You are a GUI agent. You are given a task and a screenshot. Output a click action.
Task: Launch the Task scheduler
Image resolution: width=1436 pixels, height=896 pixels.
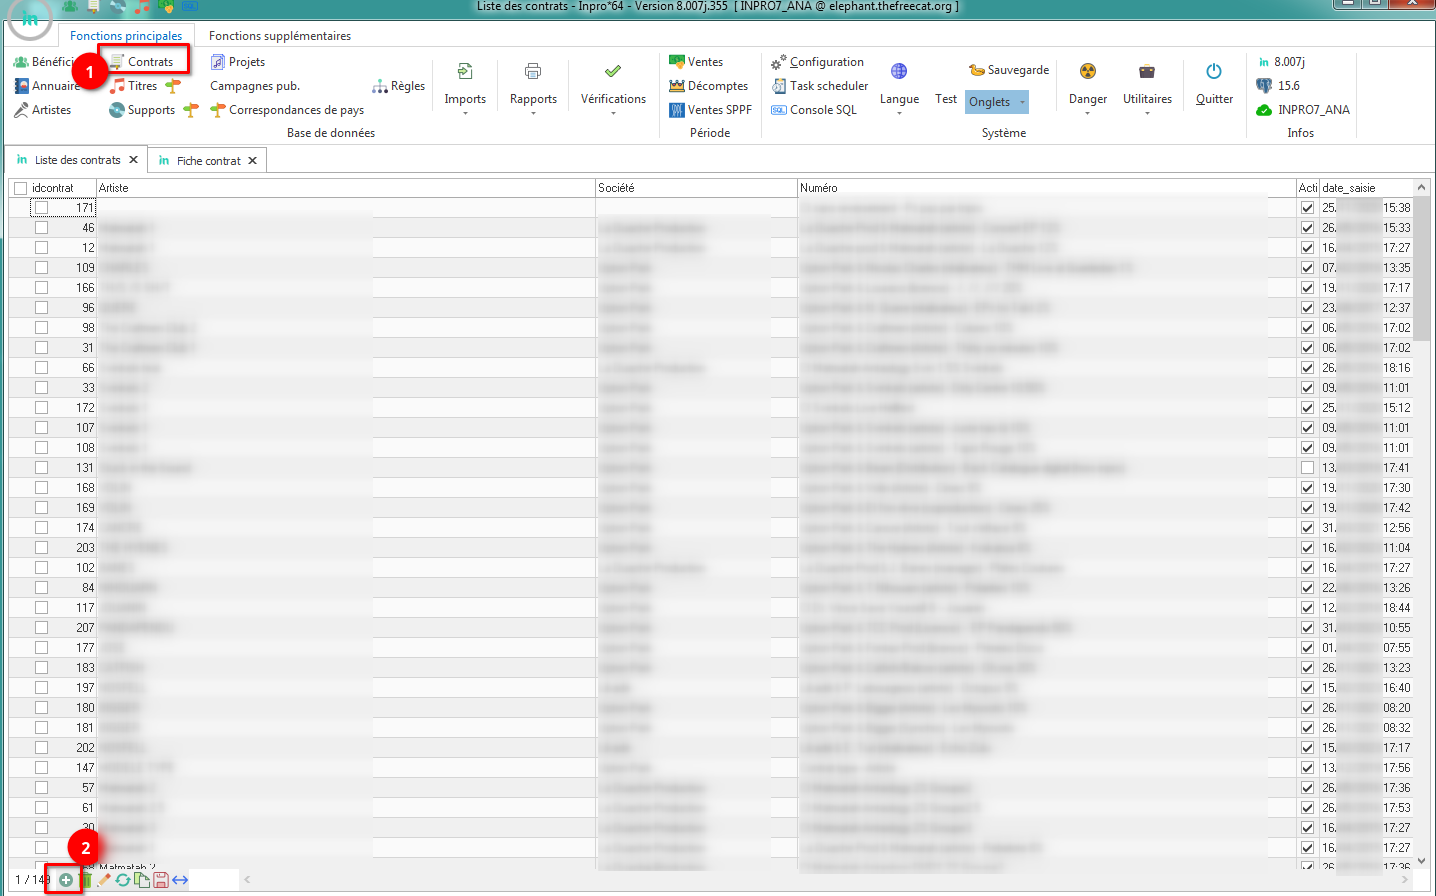[x=819, y=86]
